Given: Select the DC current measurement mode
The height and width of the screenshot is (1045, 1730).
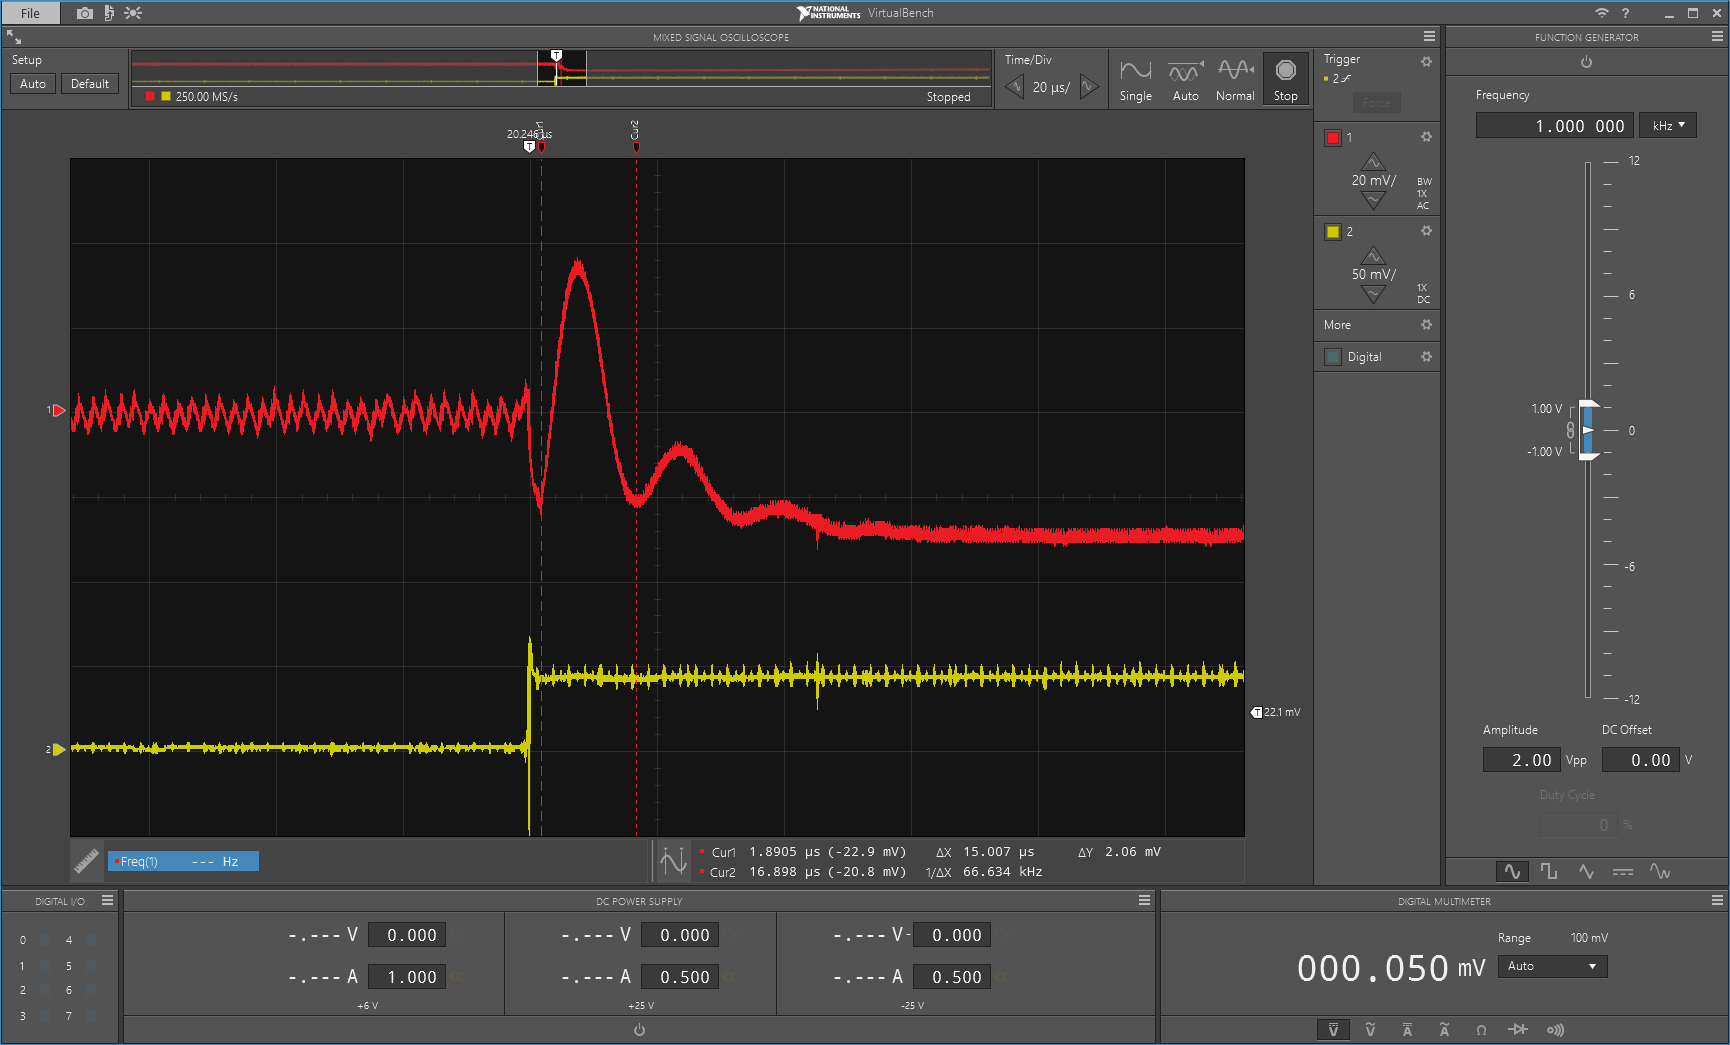Looking at the screenshot, I should [1407, 1029].
